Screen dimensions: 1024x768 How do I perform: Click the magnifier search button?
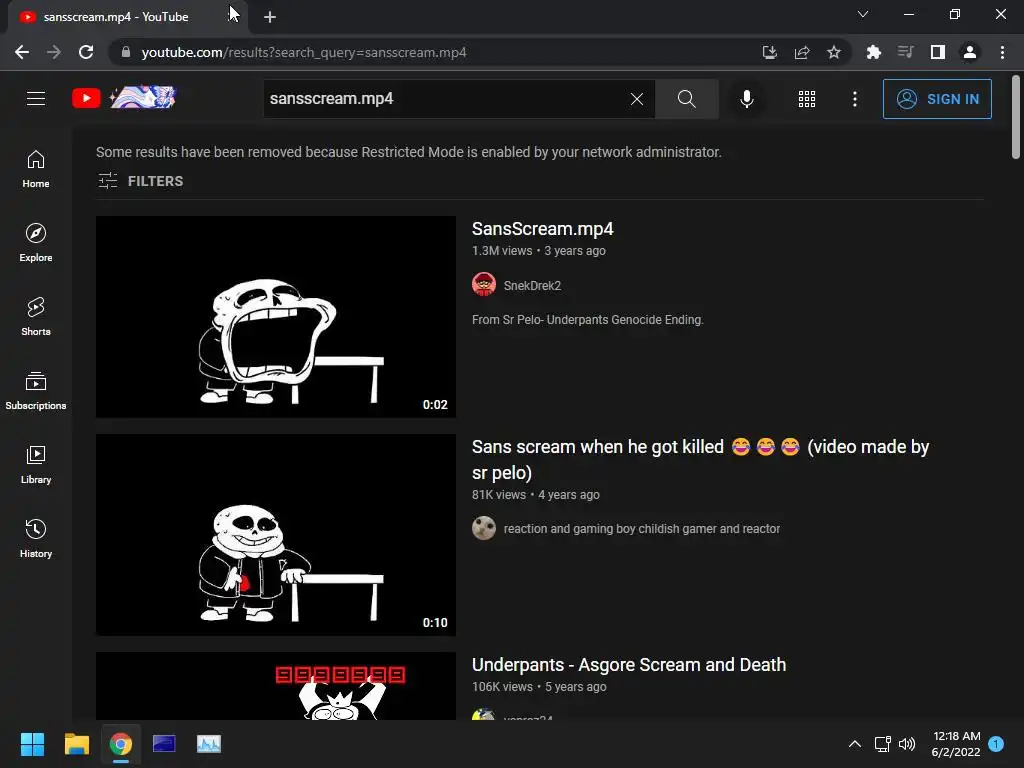pos(686,99)
